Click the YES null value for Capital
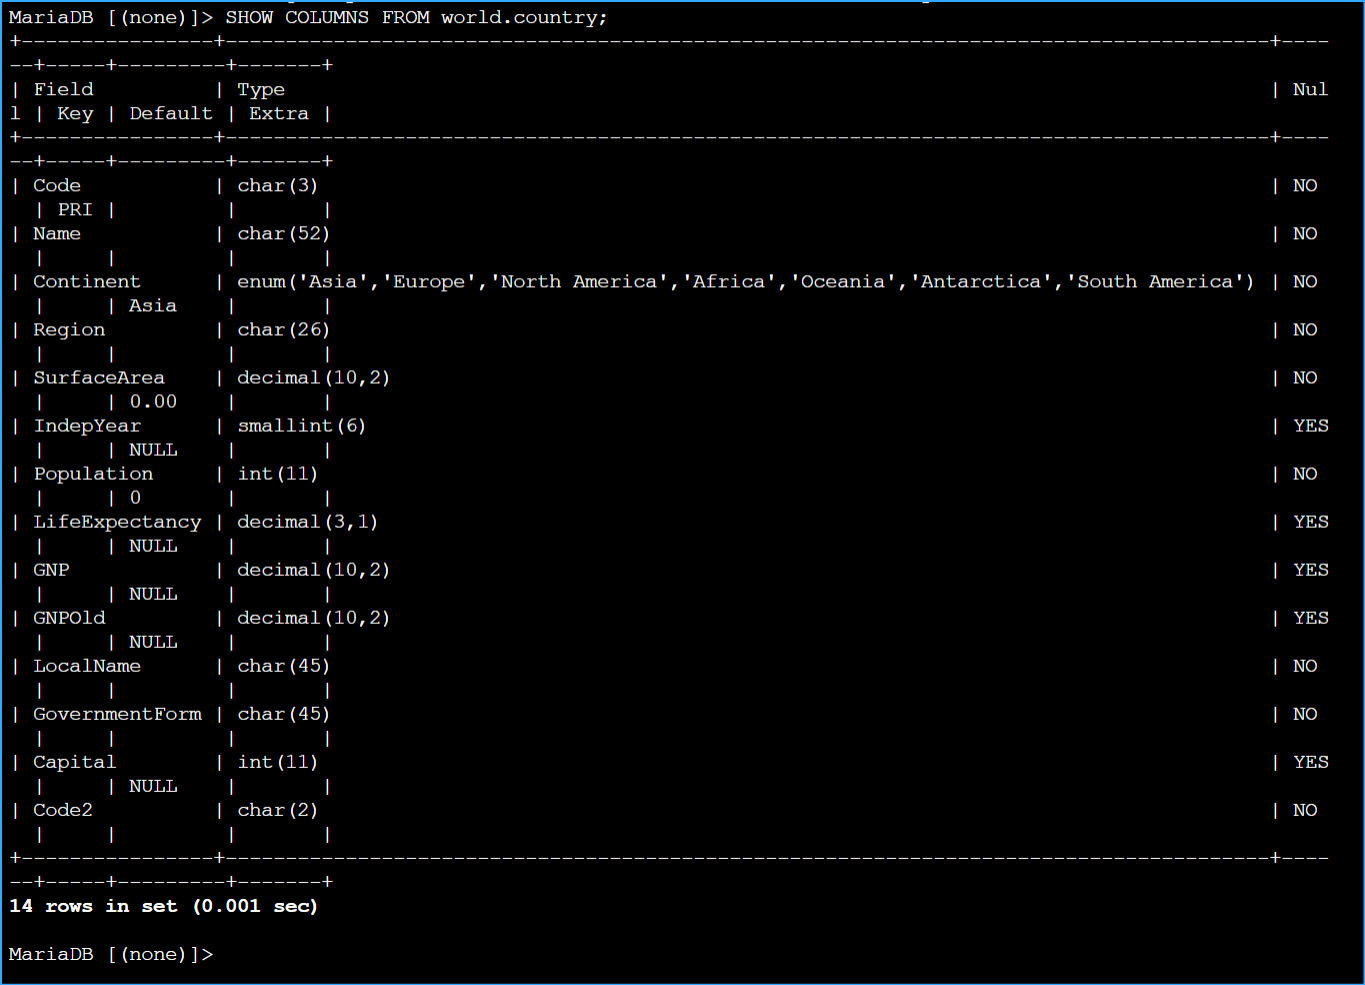This screenshot has width=1365, height=985. coord(1310,762)
